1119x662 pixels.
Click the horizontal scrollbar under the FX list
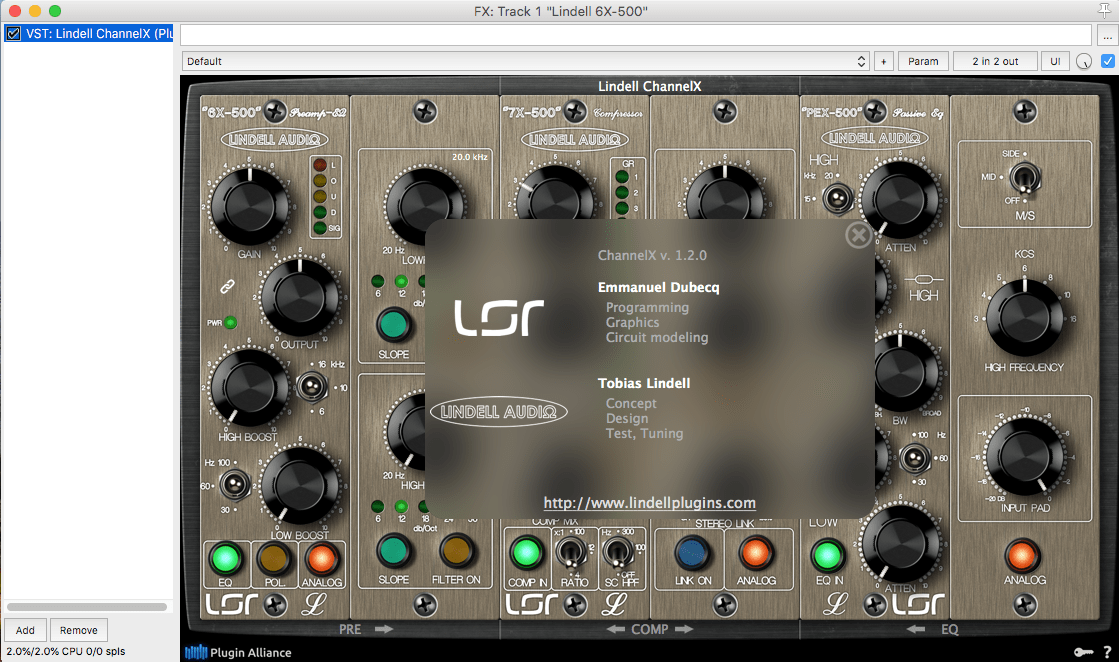click(87, 607)
